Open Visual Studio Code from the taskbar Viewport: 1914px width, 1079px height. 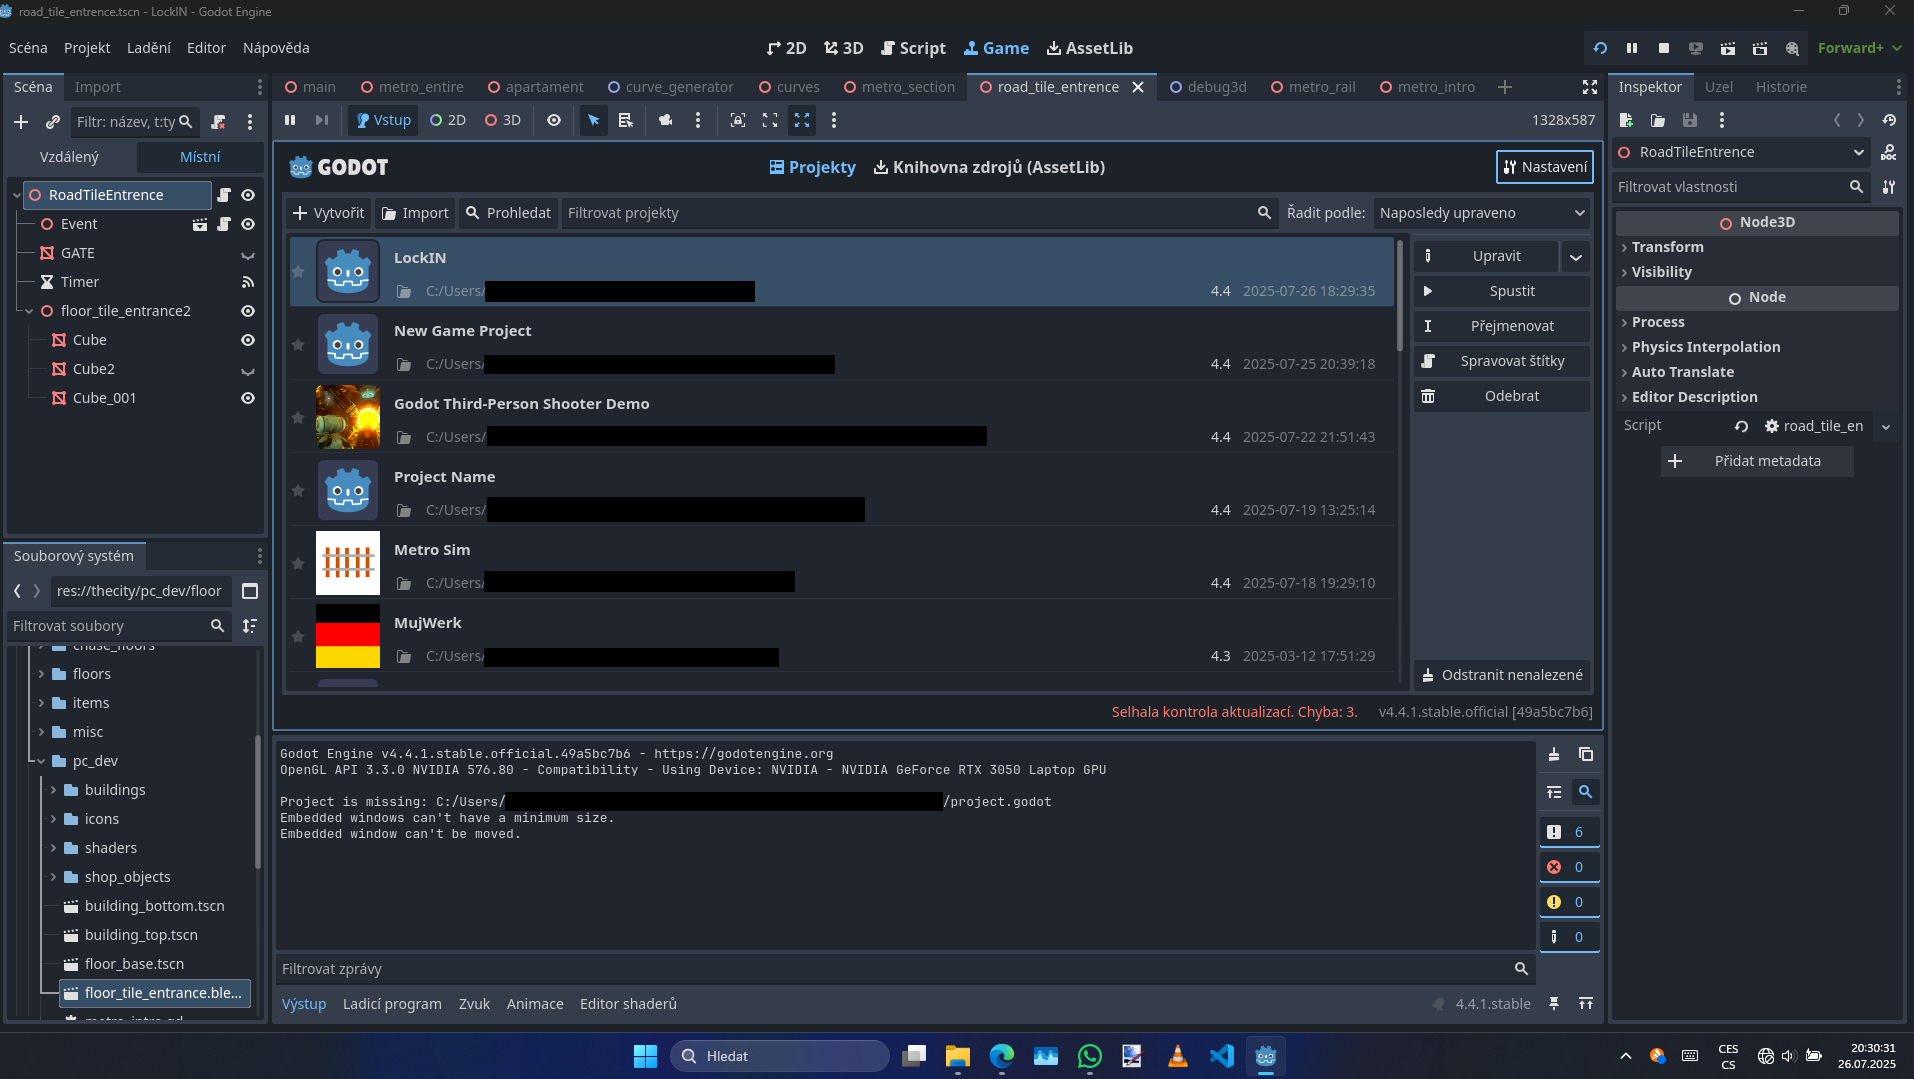pyautogui.click(x=1222, y=1056)
